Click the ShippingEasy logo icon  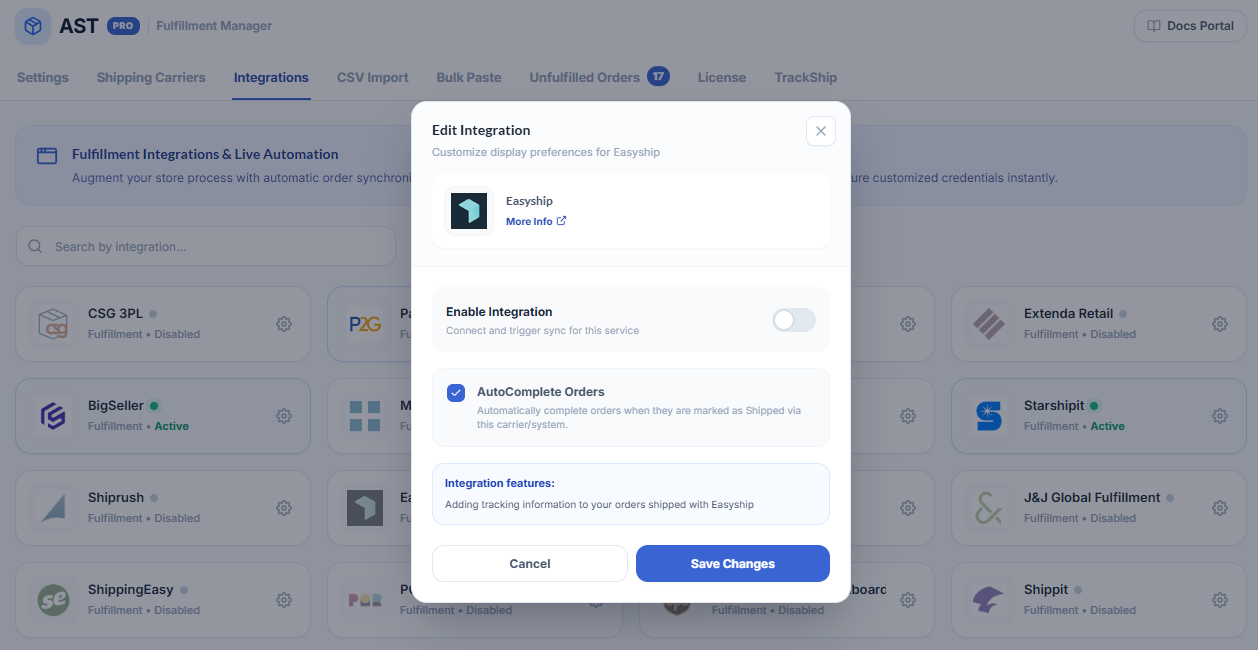(x=53, y=600)
